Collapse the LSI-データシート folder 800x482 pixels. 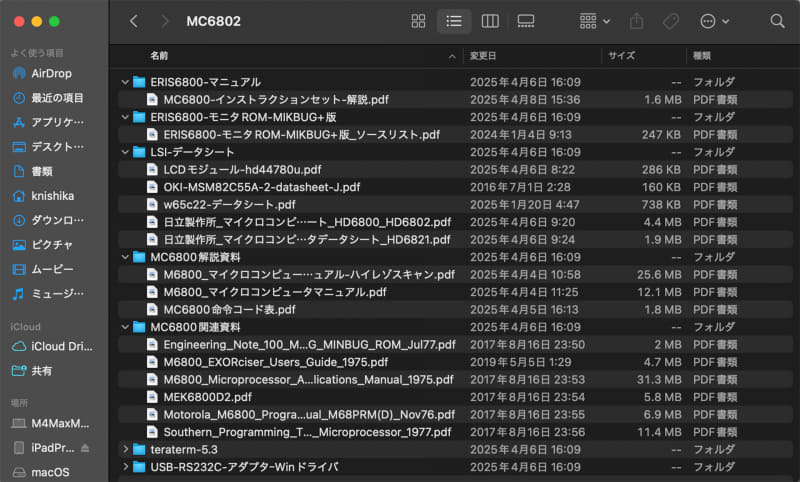[125, 152]
